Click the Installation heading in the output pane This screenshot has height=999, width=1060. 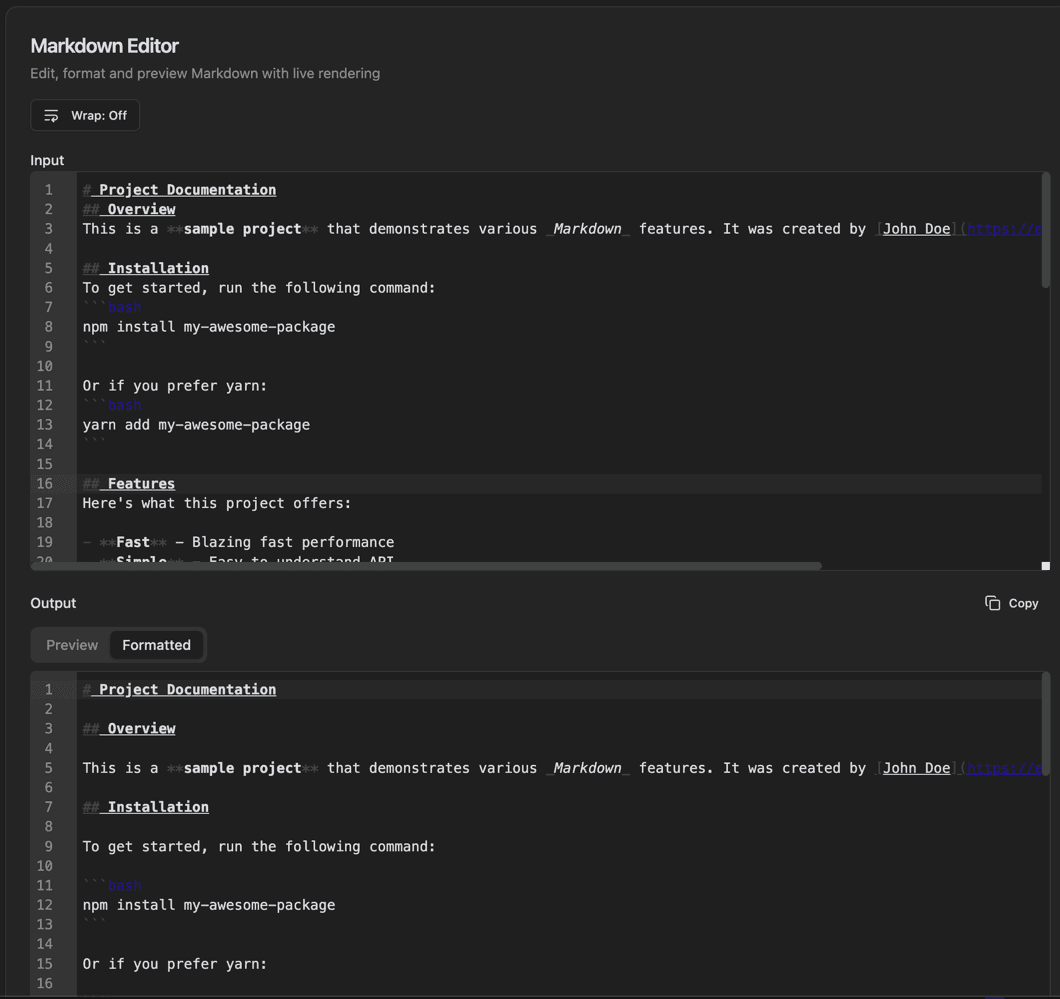pyautogui.click(x=146, y=806)
